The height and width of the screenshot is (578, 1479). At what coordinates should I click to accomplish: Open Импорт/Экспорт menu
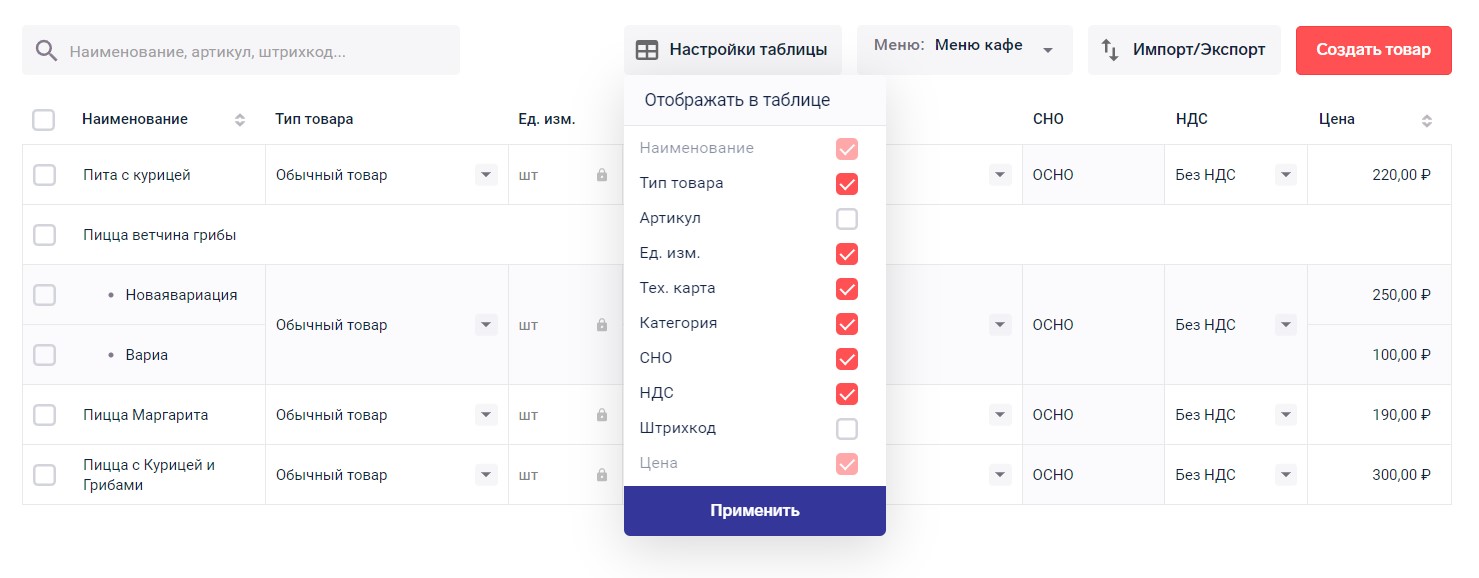pos(1184,50)
